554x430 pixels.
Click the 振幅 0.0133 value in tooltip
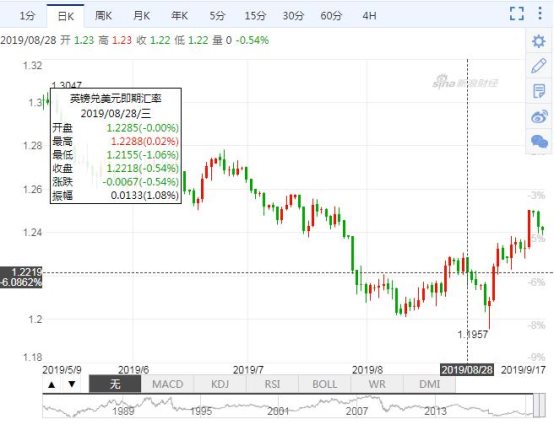[x=145, y=195]
